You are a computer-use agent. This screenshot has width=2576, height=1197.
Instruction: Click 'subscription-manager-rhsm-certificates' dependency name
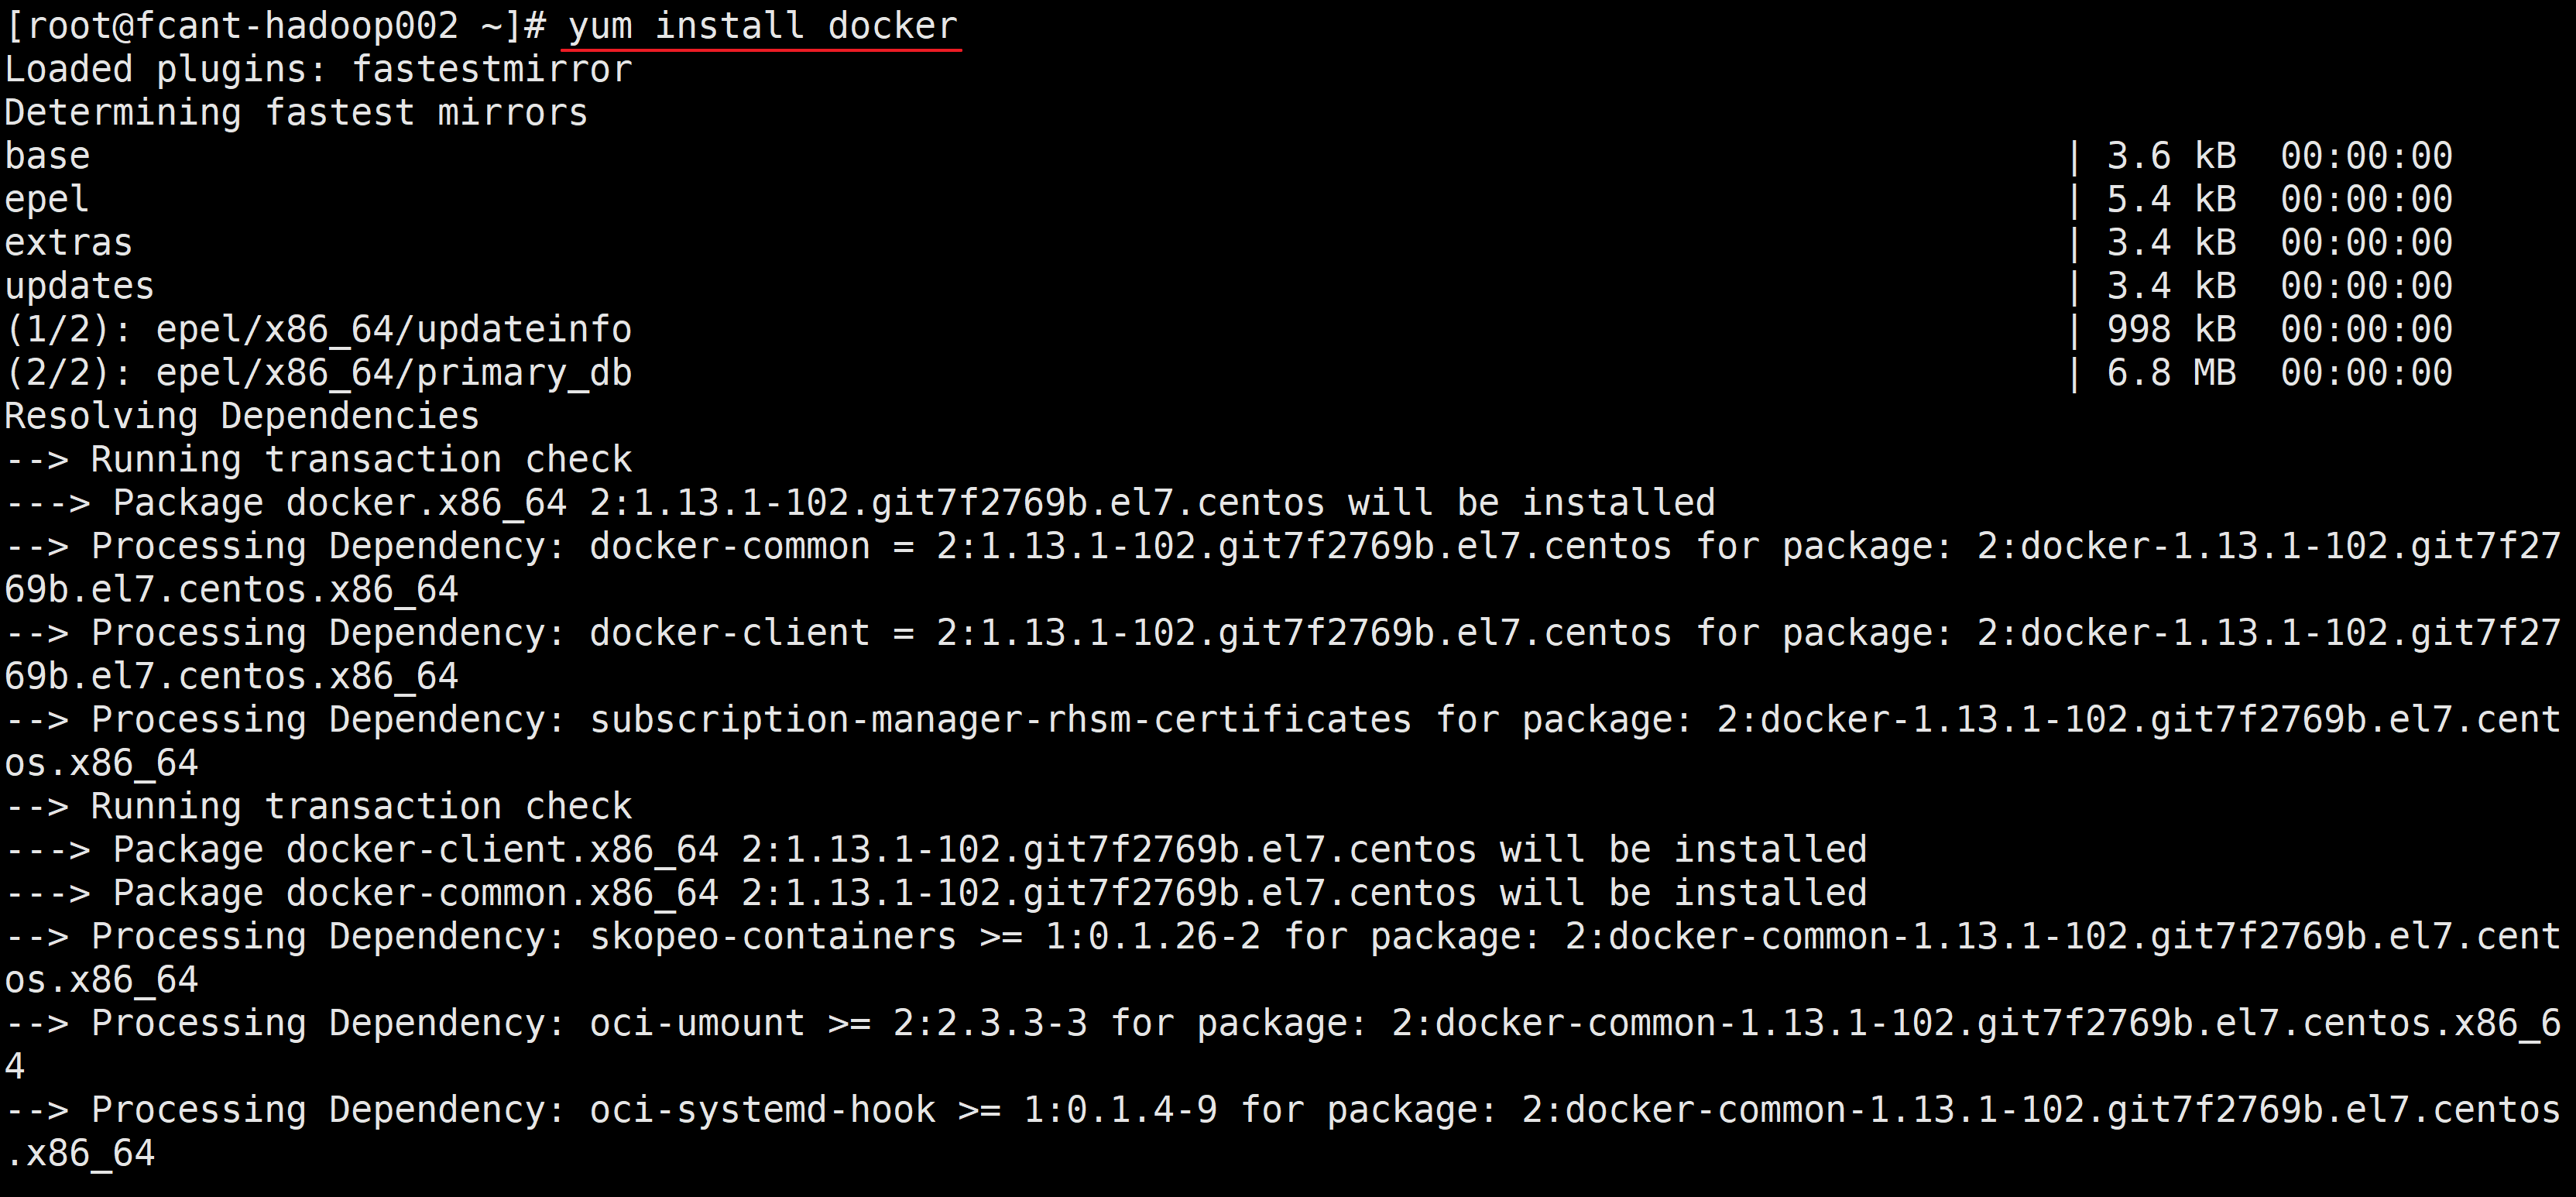(1000, 719)
